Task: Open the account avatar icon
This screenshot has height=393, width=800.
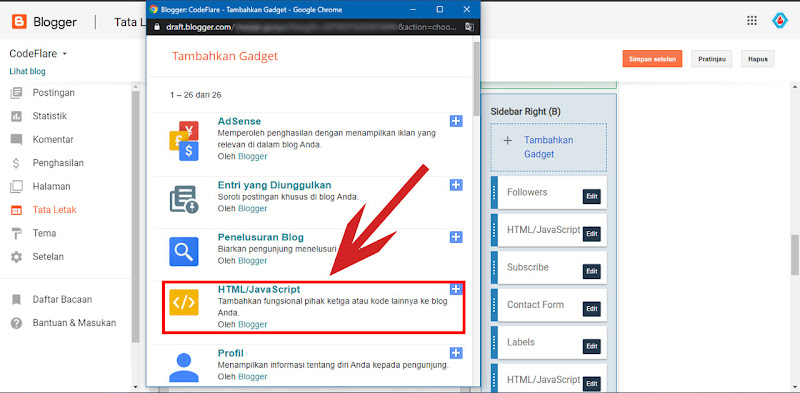Action: [x=780, y=20]
